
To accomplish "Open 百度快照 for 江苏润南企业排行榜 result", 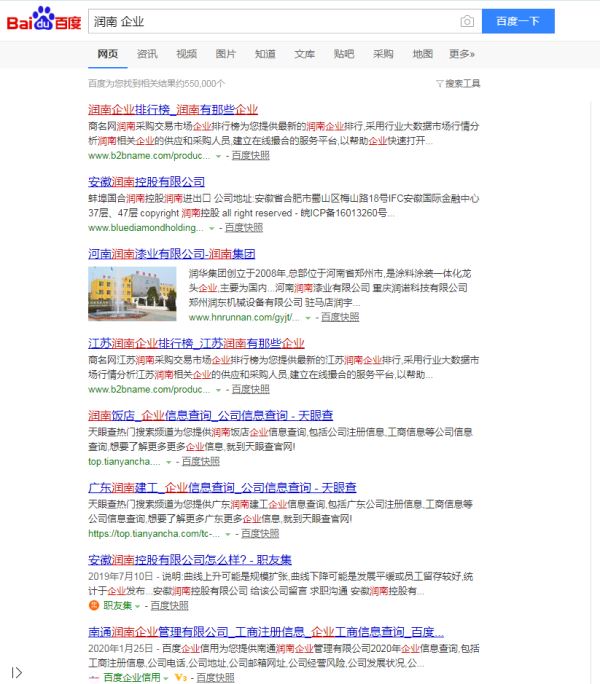I will (x=250, y=389).
